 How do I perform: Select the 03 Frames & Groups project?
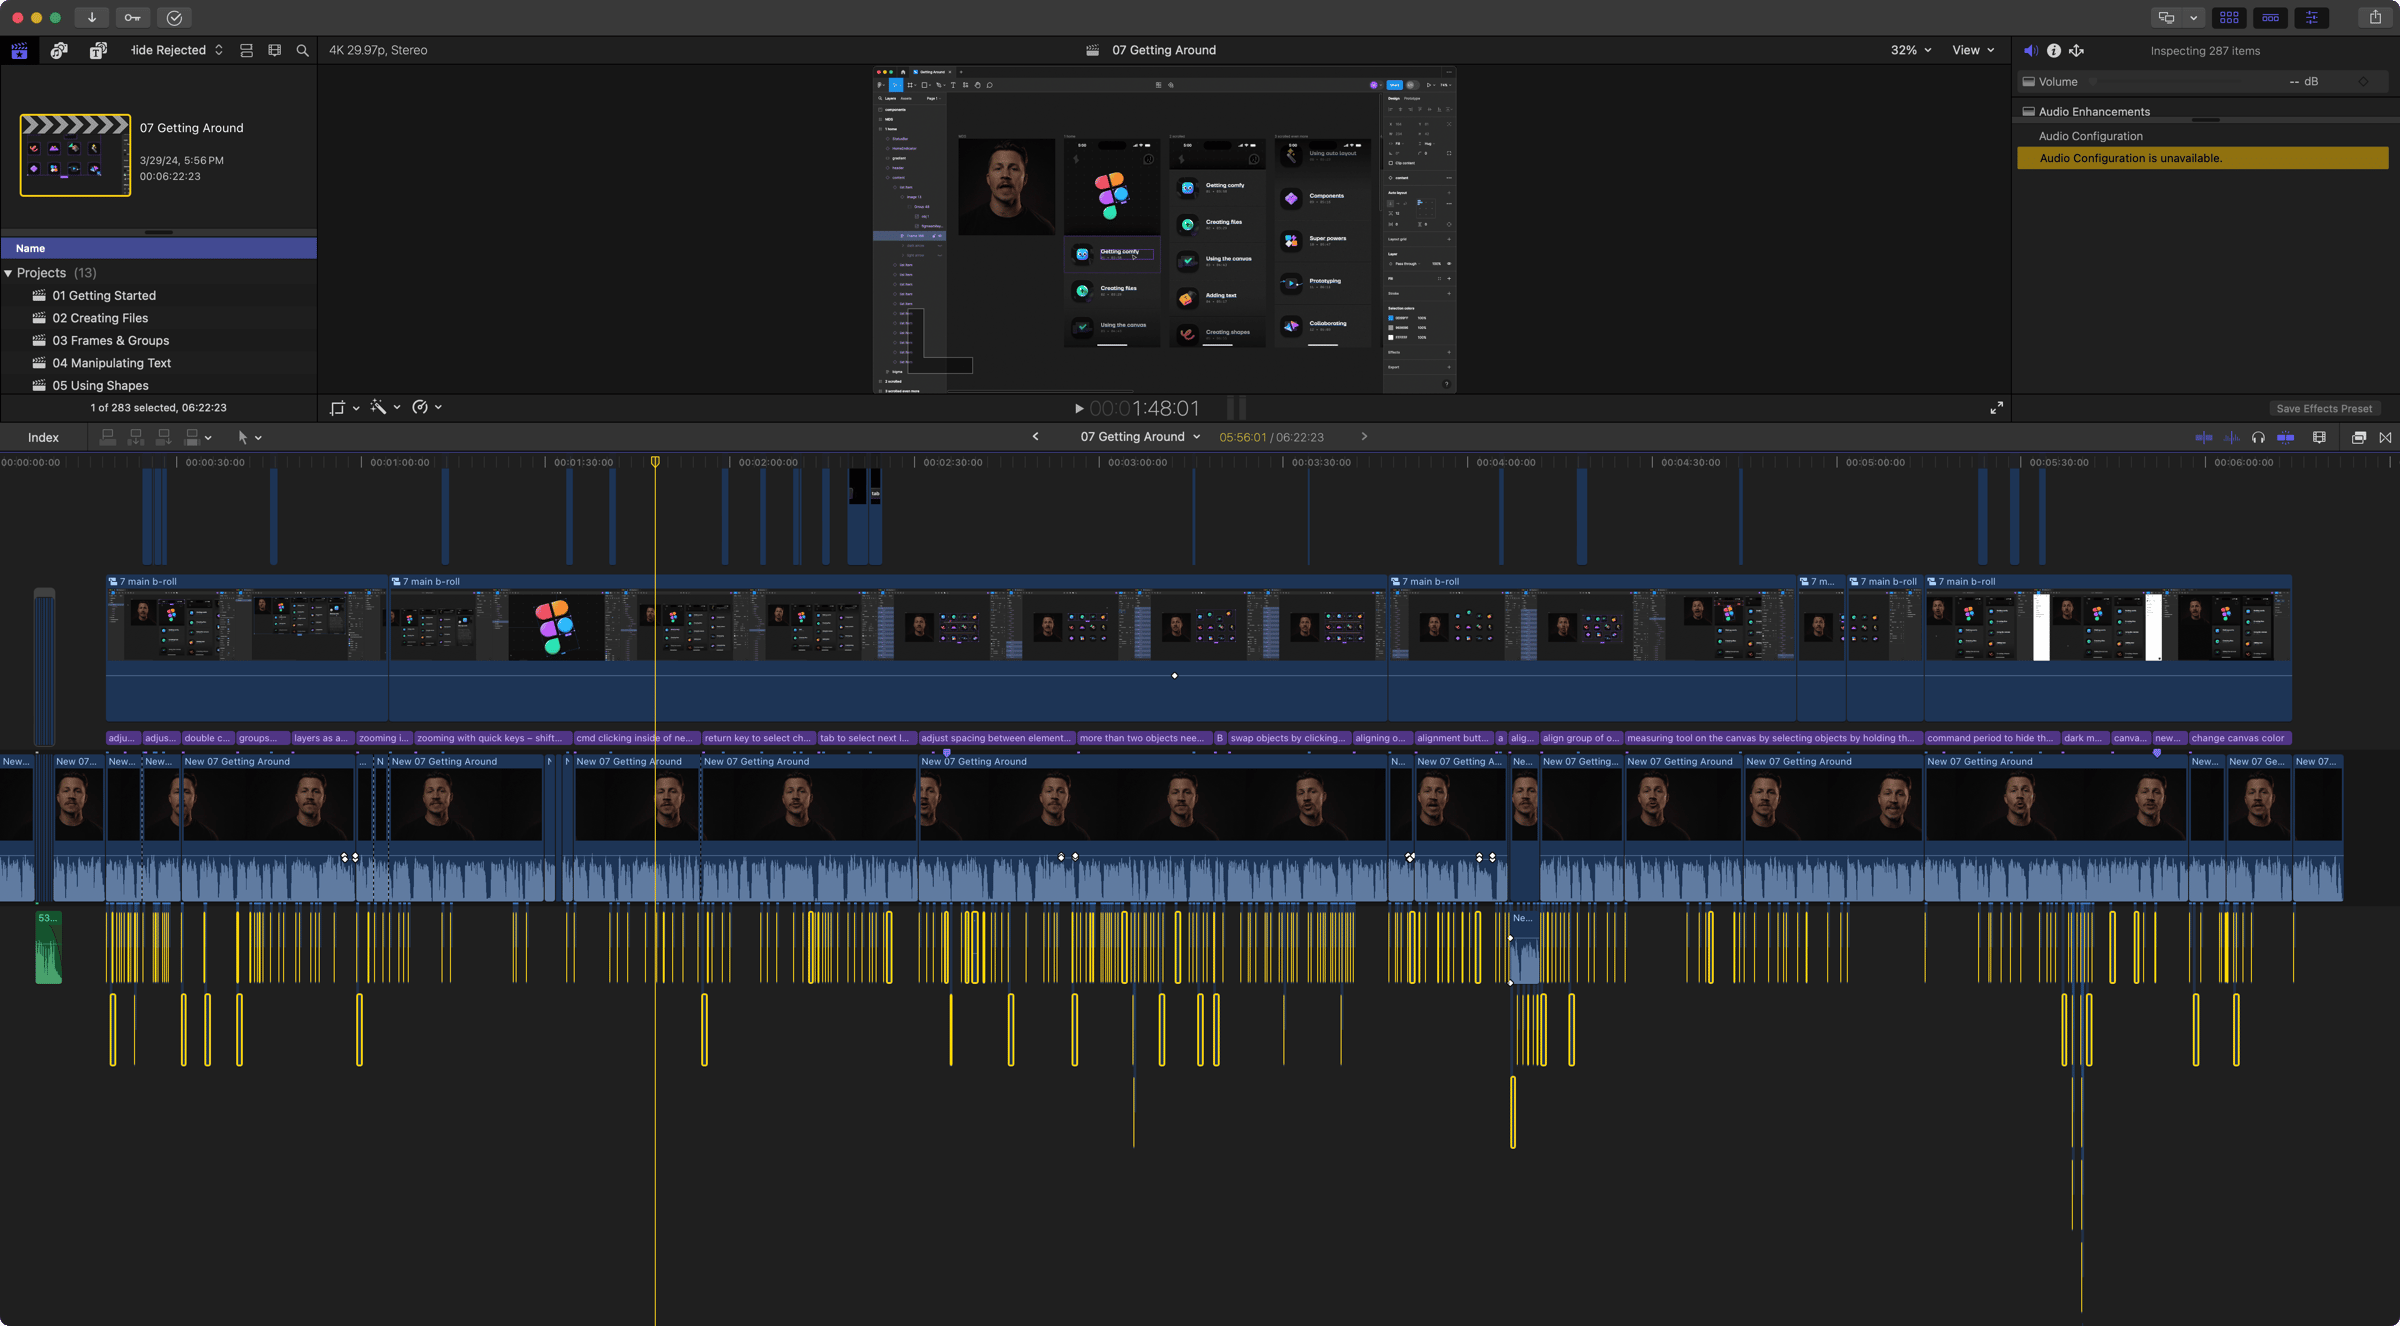[110, 340]
